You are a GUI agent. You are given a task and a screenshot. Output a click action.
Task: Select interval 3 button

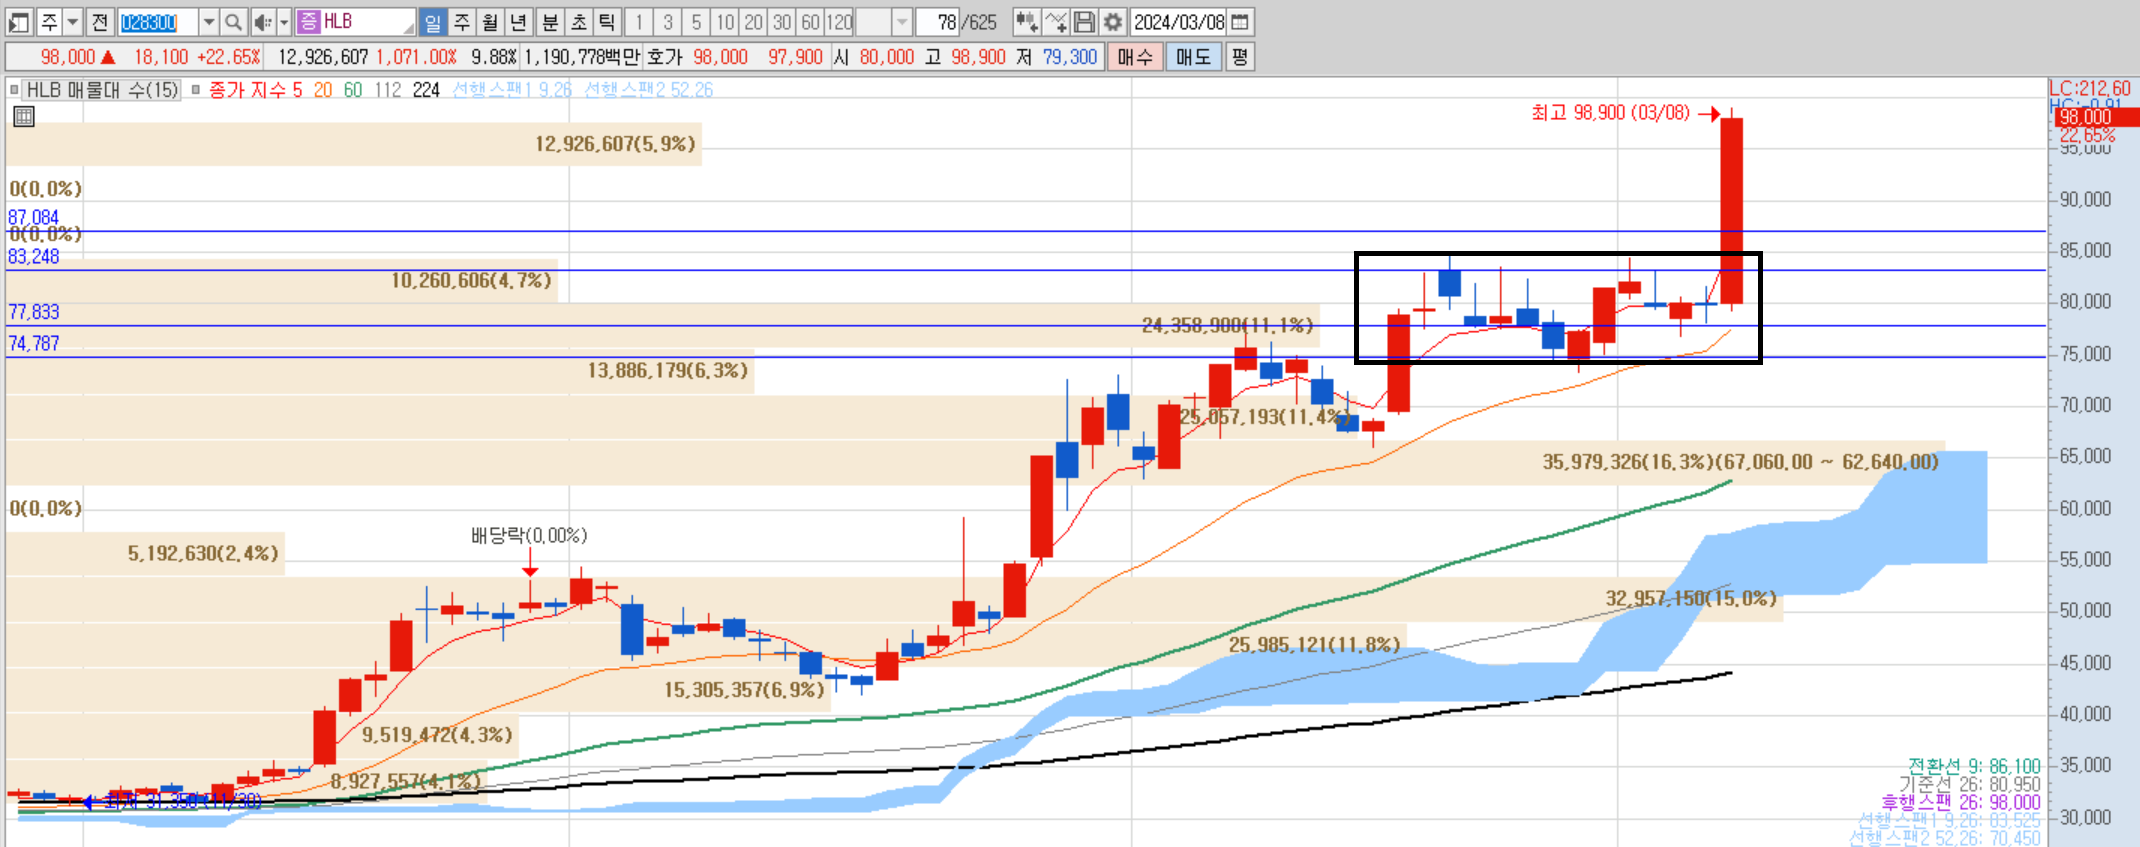tap(668, 22)
